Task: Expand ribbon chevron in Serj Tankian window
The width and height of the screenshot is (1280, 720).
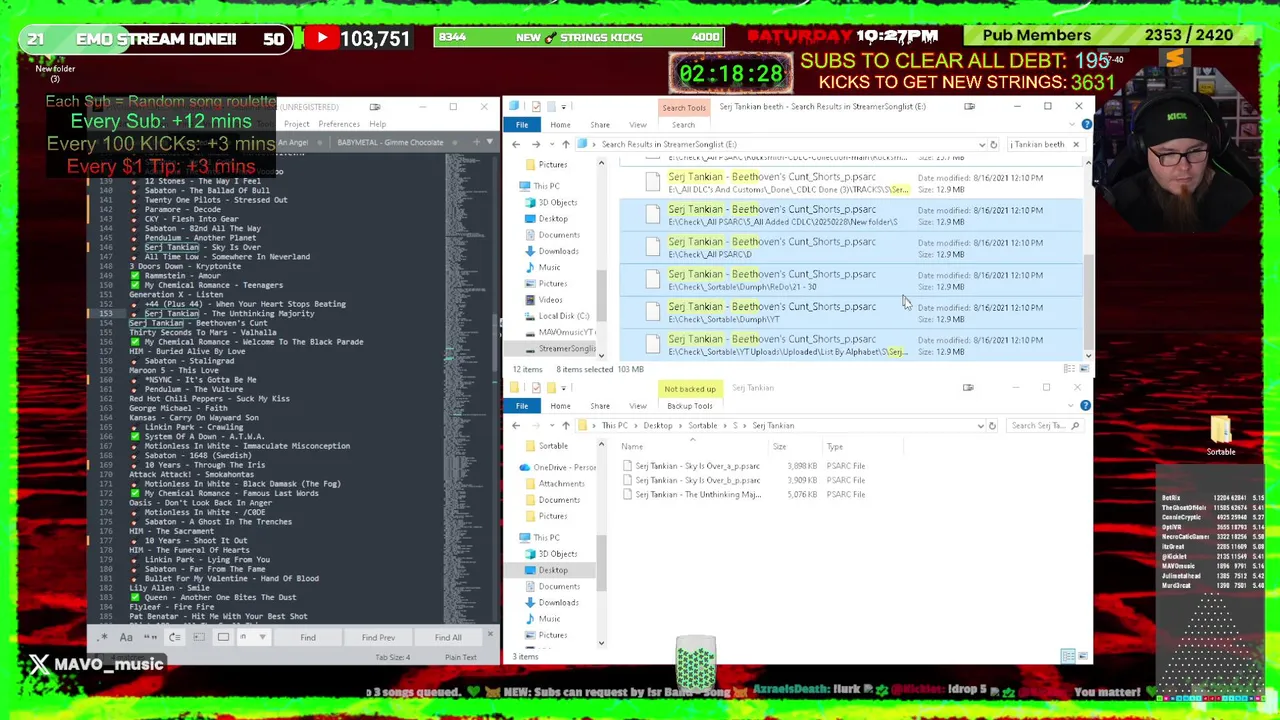Action: 1073,406
